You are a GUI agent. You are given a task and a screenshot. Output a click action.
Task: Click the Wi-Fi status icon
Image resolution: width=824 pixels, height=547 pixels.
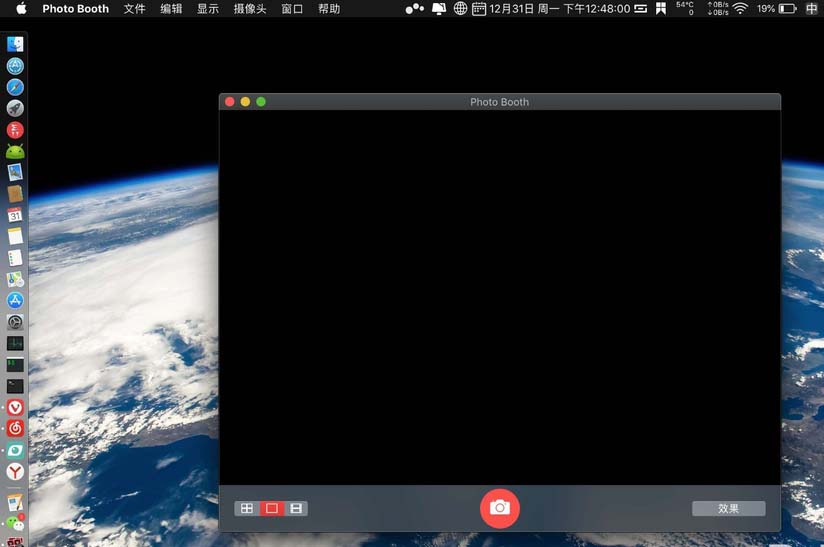[740, 9]
